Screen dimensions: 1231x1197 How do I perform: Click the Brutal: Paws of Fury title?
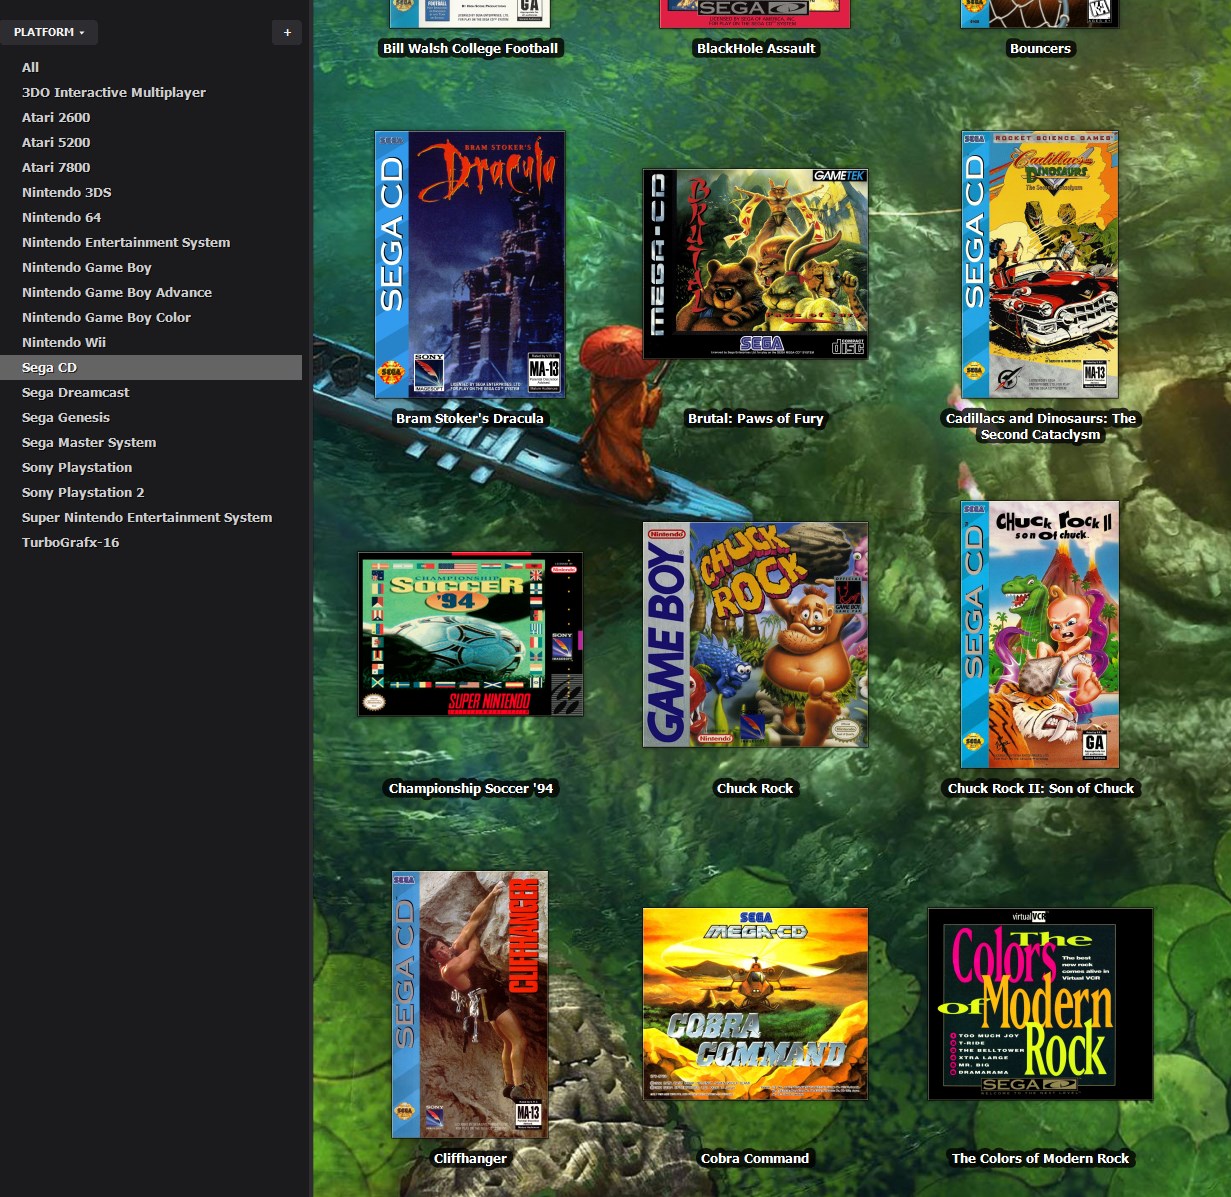[x=755, y=418]
